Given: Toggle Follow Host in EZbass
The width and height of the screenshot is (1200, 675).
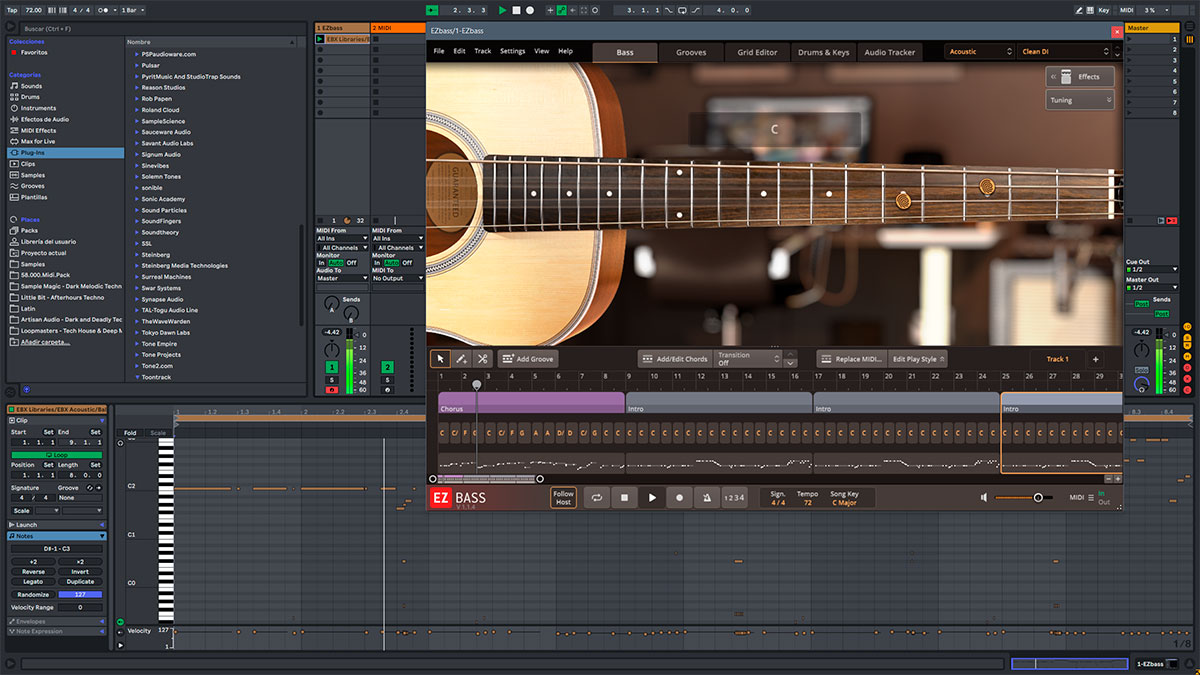Looking at the screenshot, I should (x=564, y=497).
